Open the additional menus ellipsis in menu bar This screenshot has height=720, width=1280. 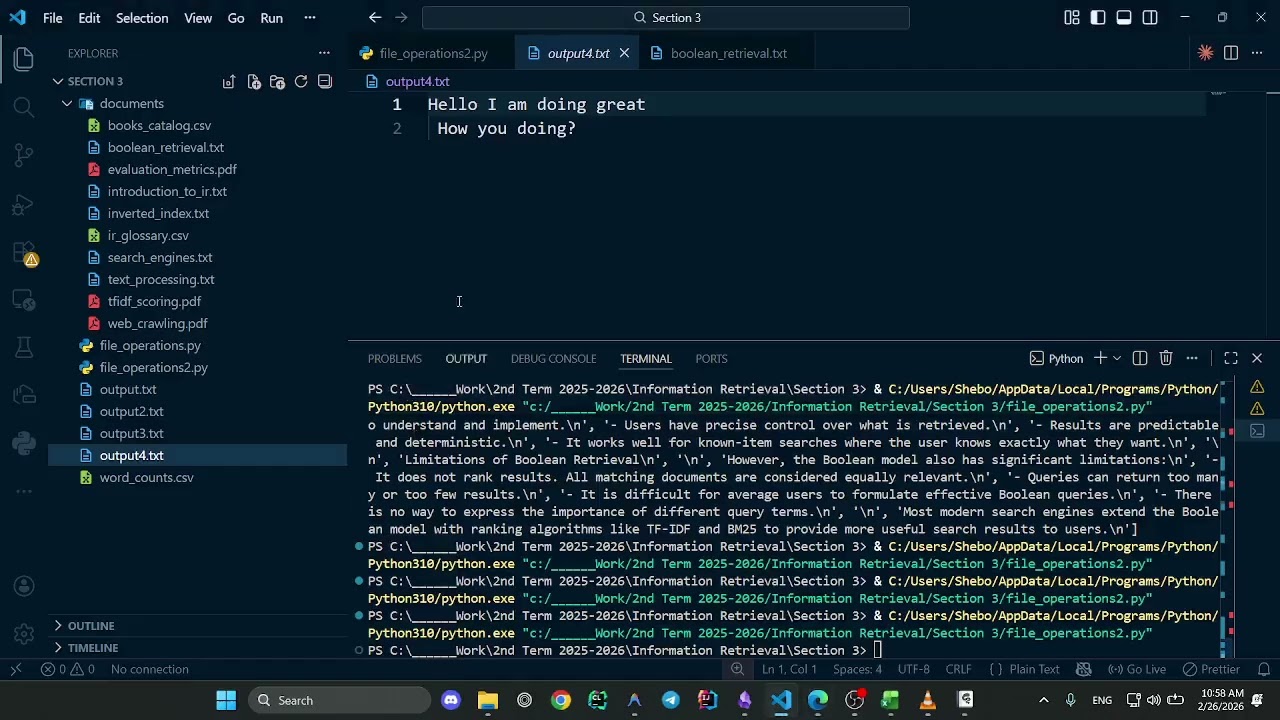[x=310, y=18]
